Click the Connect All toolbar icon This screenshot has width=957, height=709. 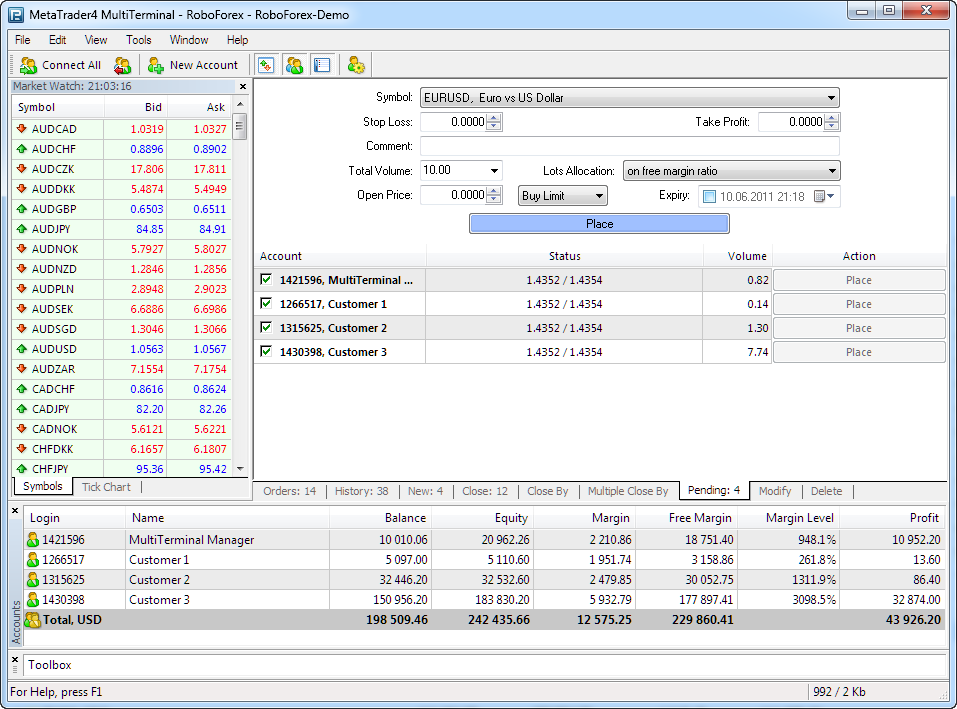pyautogui.click(x=28, y=65)
